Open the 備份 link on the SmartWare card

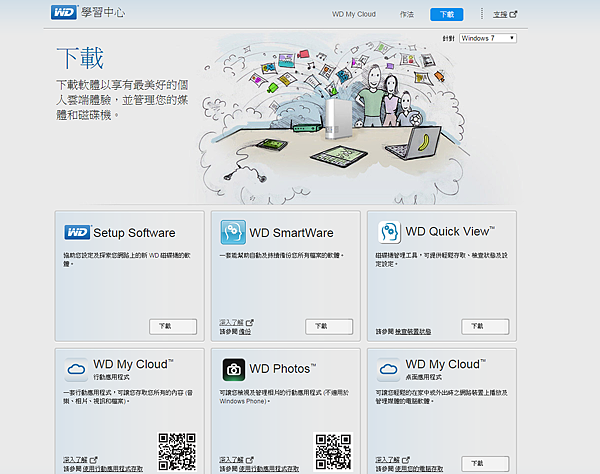[x=245, y=332]
